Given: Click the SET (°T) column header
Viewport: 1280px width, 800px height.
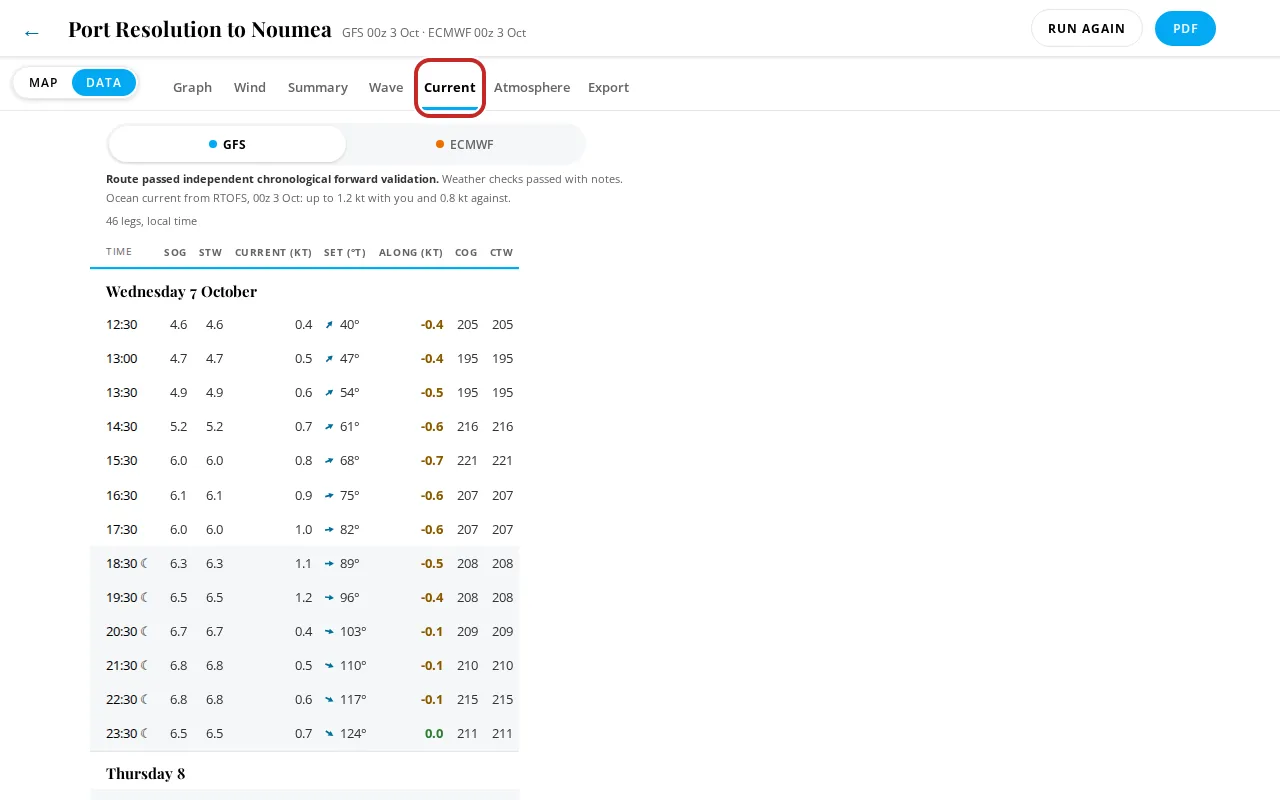Looking at the screenshot, I should (345, 252).
